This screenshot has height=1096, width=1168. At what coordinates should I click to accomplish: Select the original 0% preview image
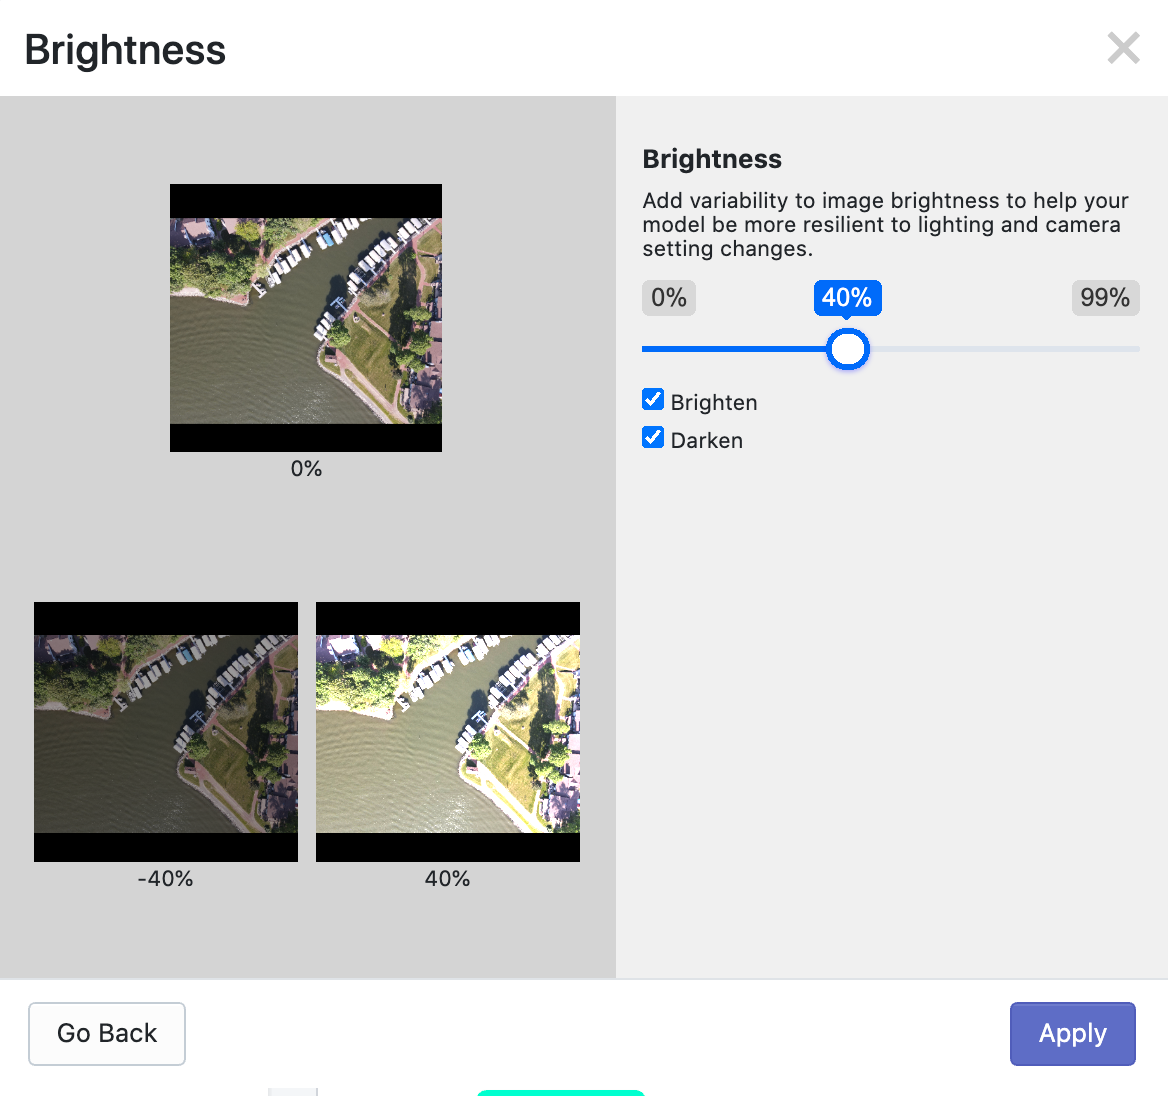(305, 318)
